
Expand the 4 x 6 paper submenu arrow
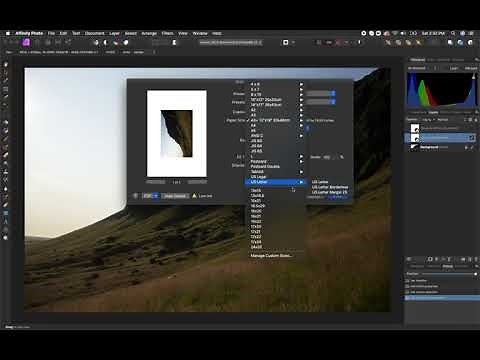click(301, 85)
